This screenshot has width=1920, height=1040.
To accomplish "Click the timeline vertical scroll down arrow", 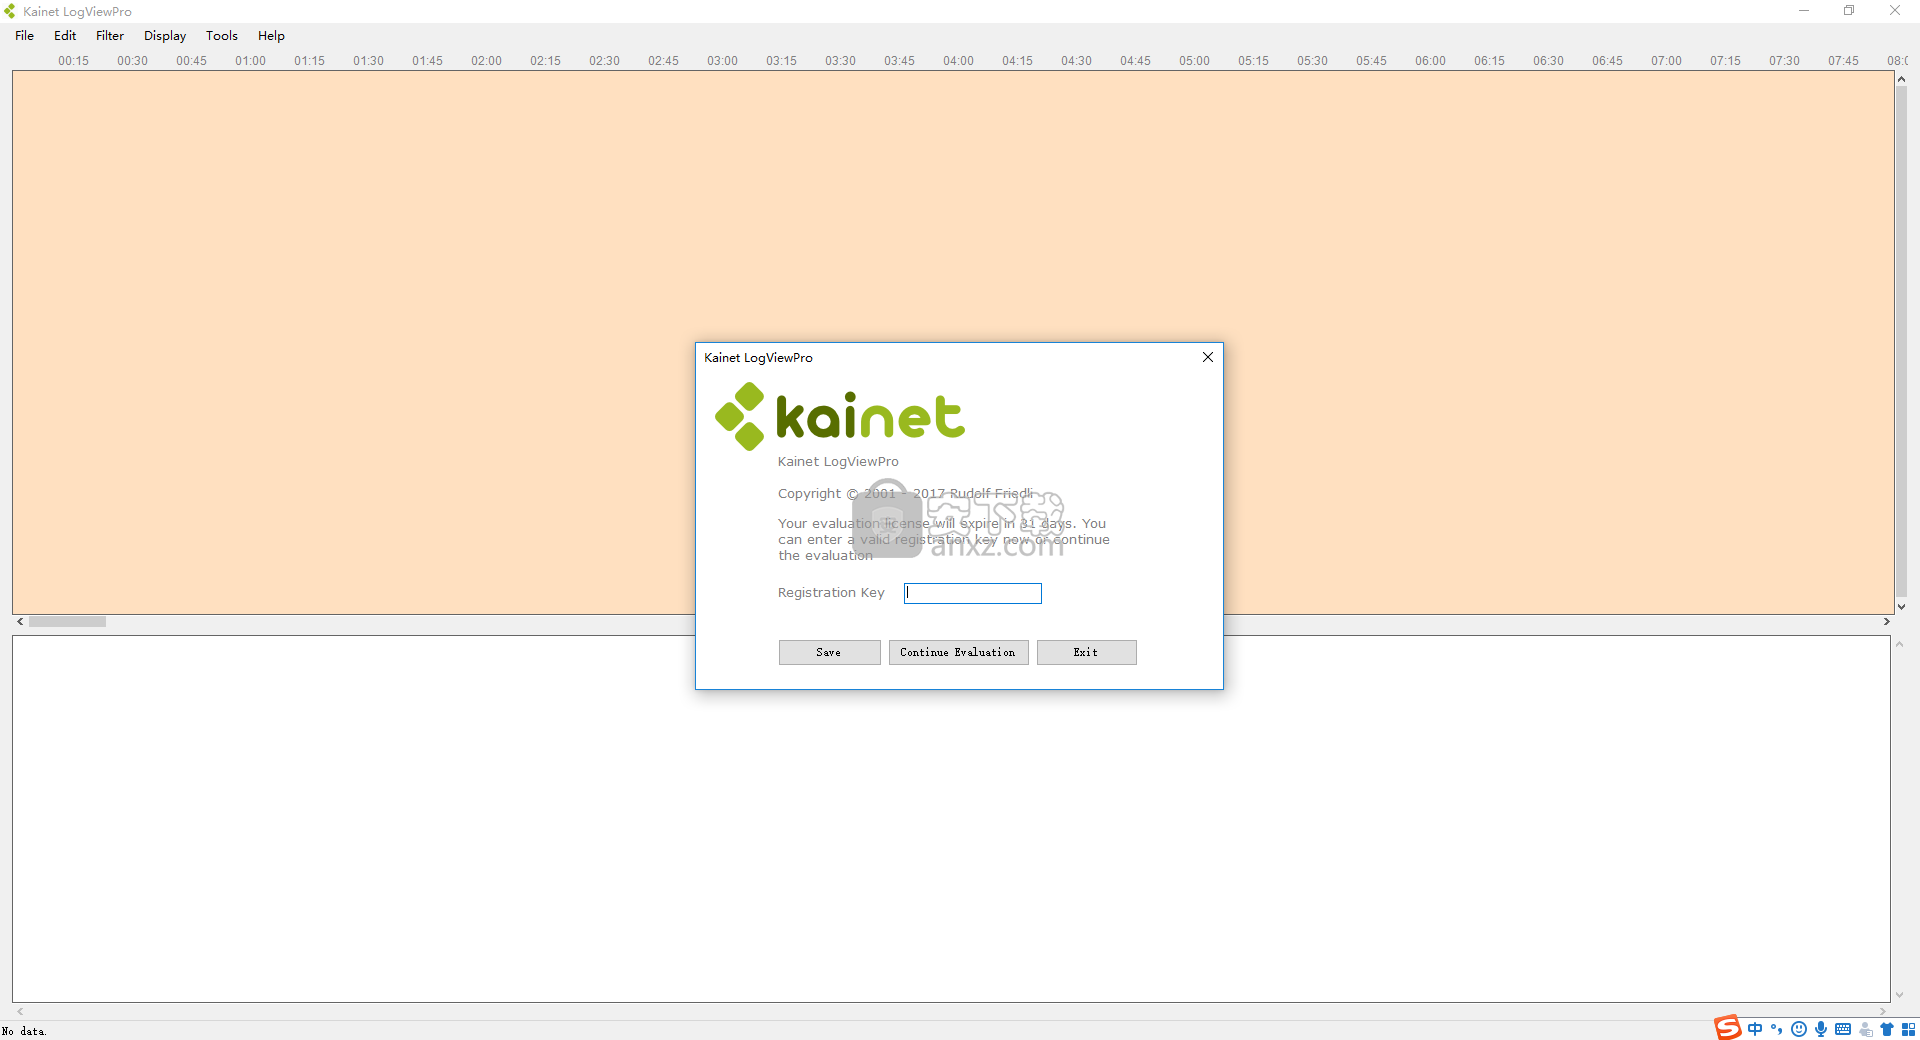I will 1901,606.
